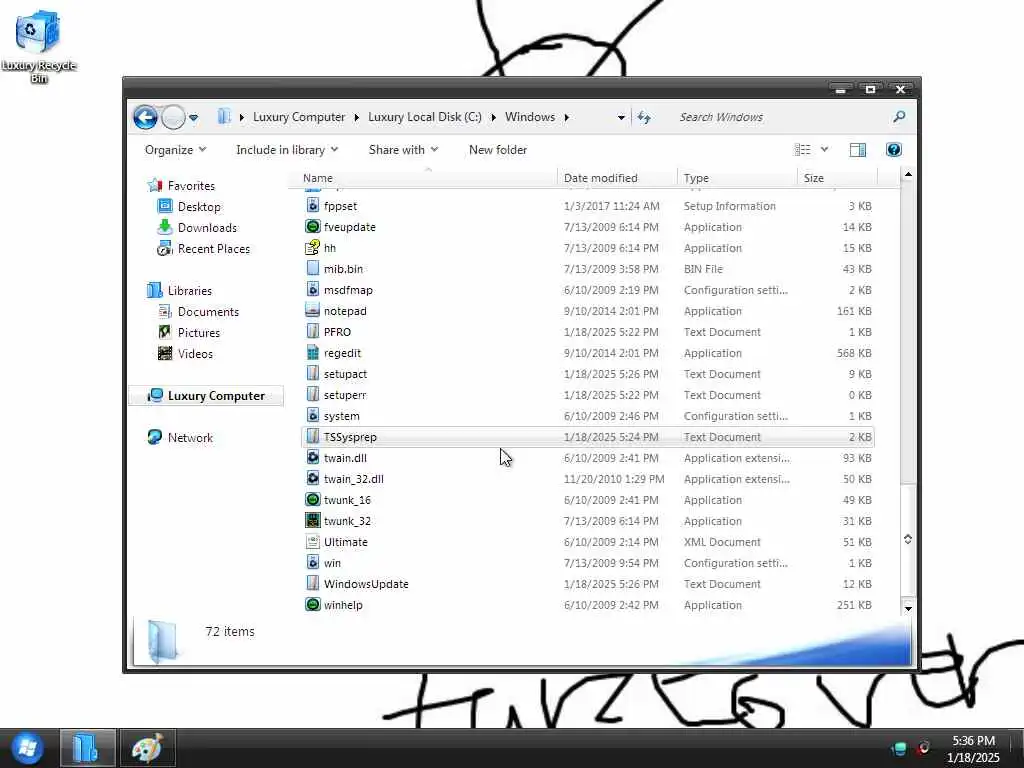Click the file list scroll up arrow
The height and width of the screenshot is (768, 1024).
[908, 174]
